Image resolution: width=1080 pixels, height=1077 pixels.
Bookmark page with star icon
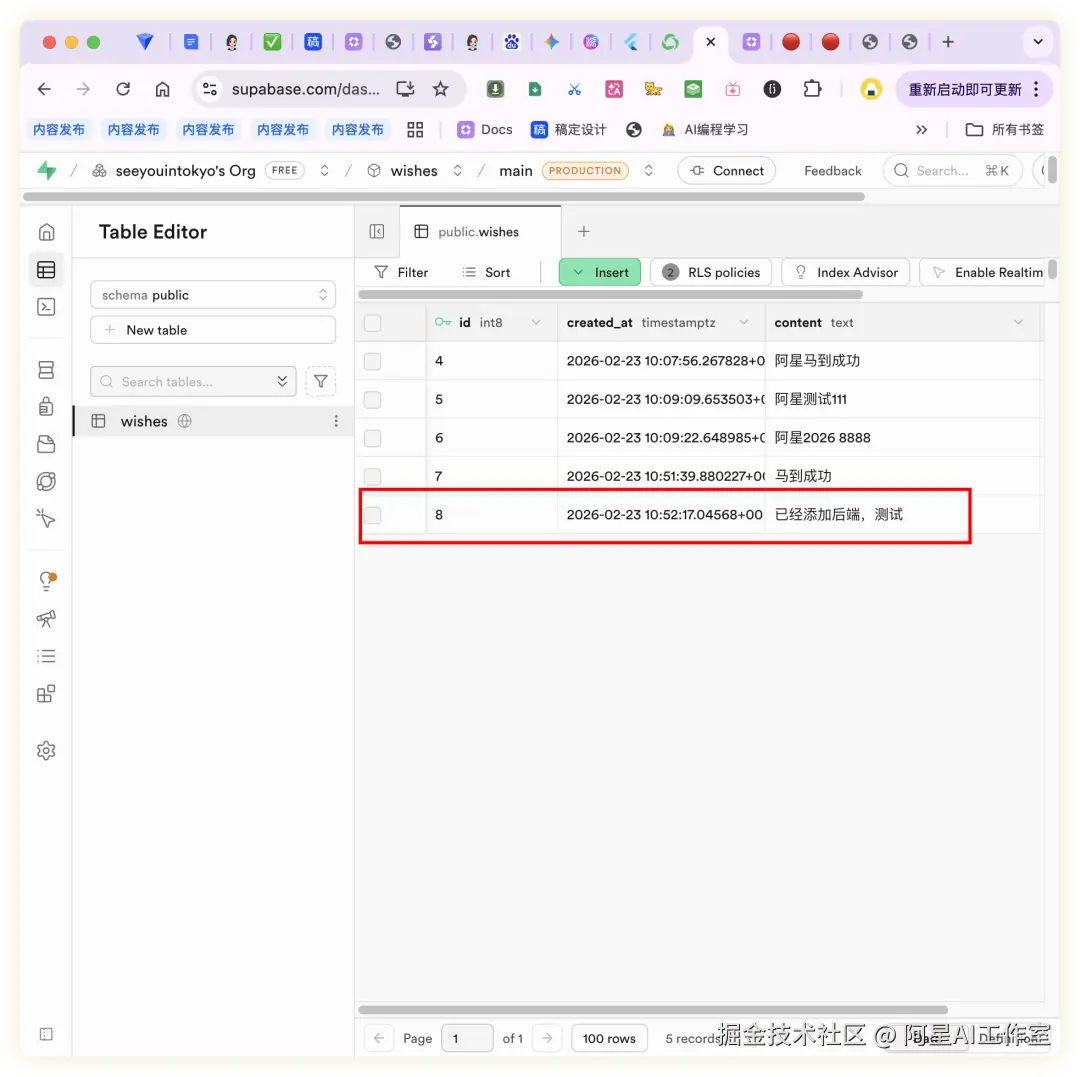441,89
